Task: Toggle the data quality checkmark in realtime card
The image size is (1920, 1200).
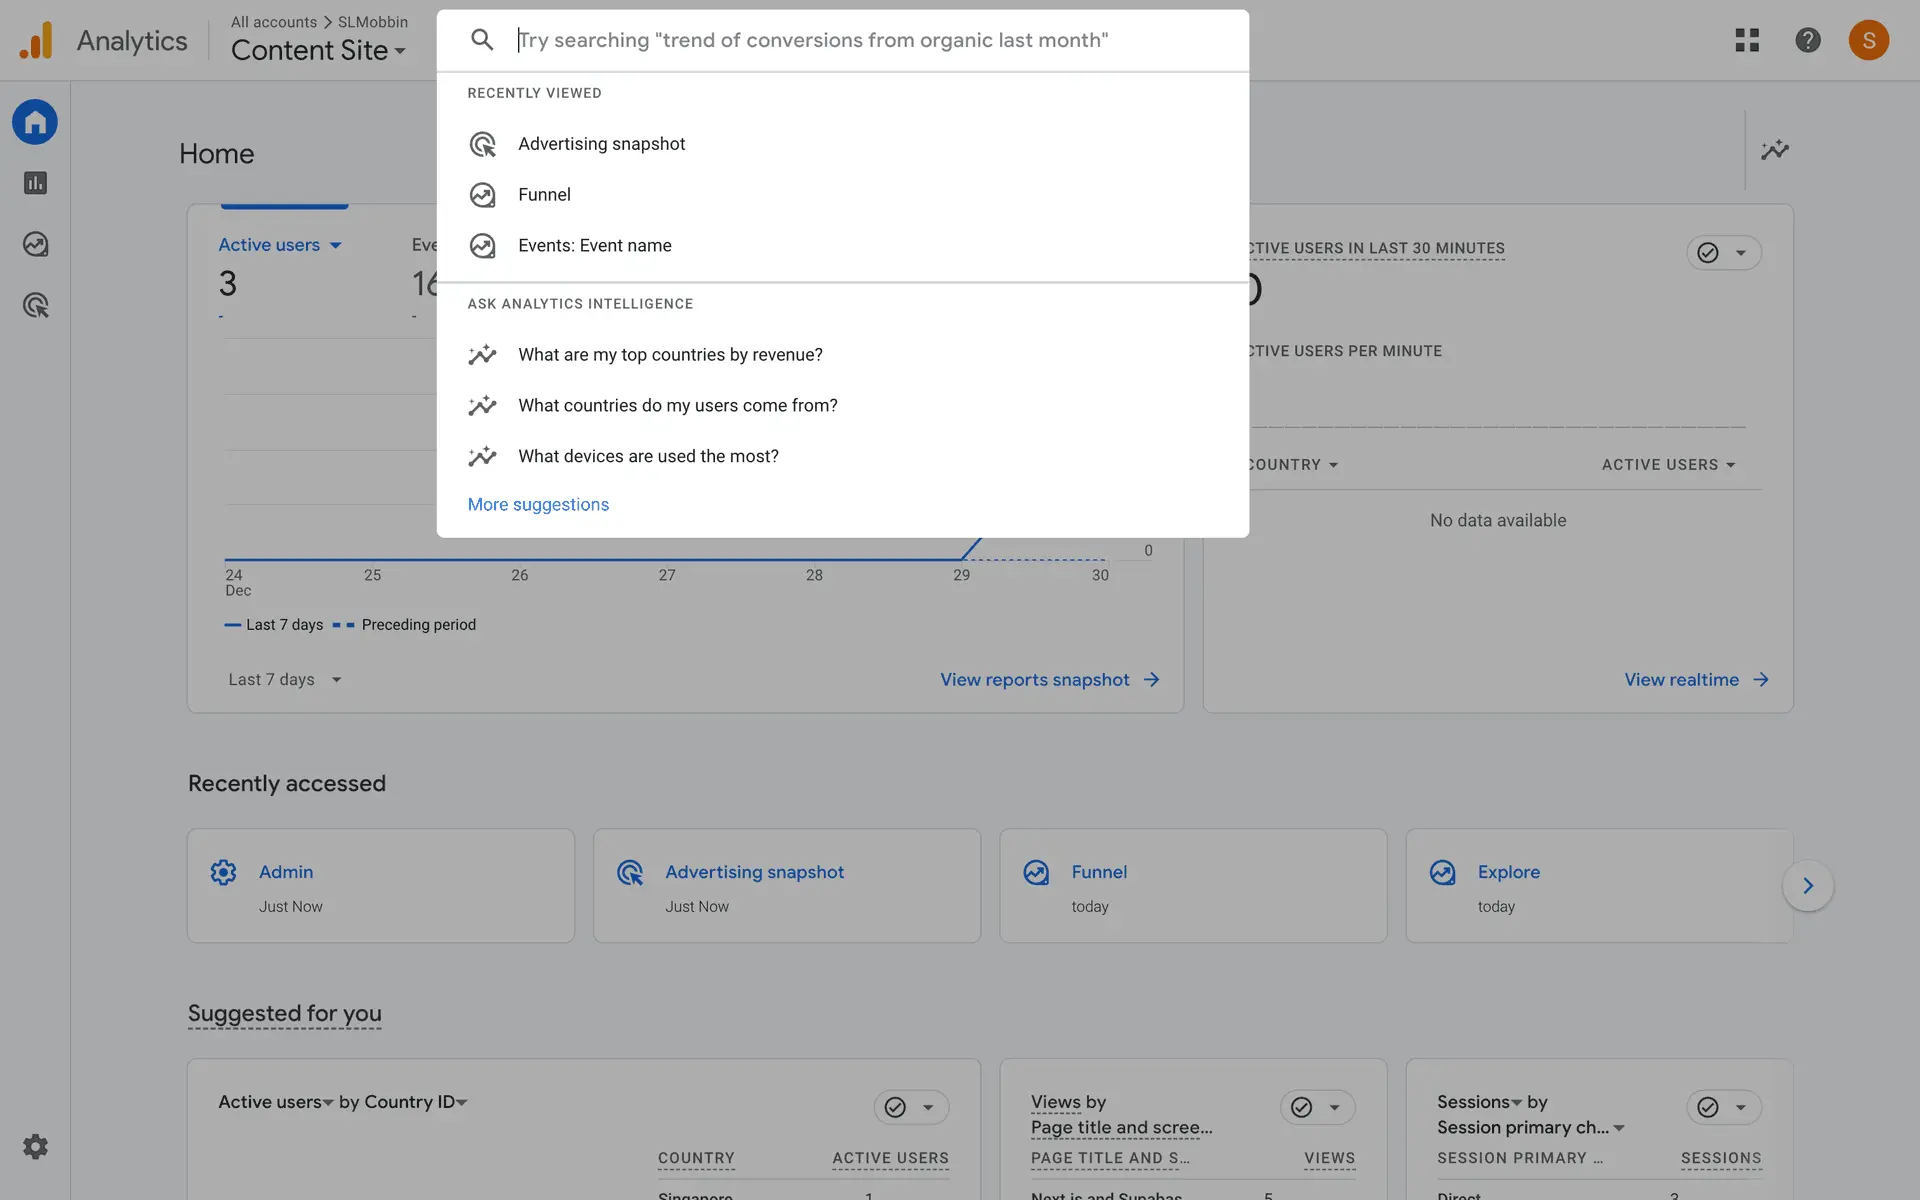Action: pos(1708,253)
